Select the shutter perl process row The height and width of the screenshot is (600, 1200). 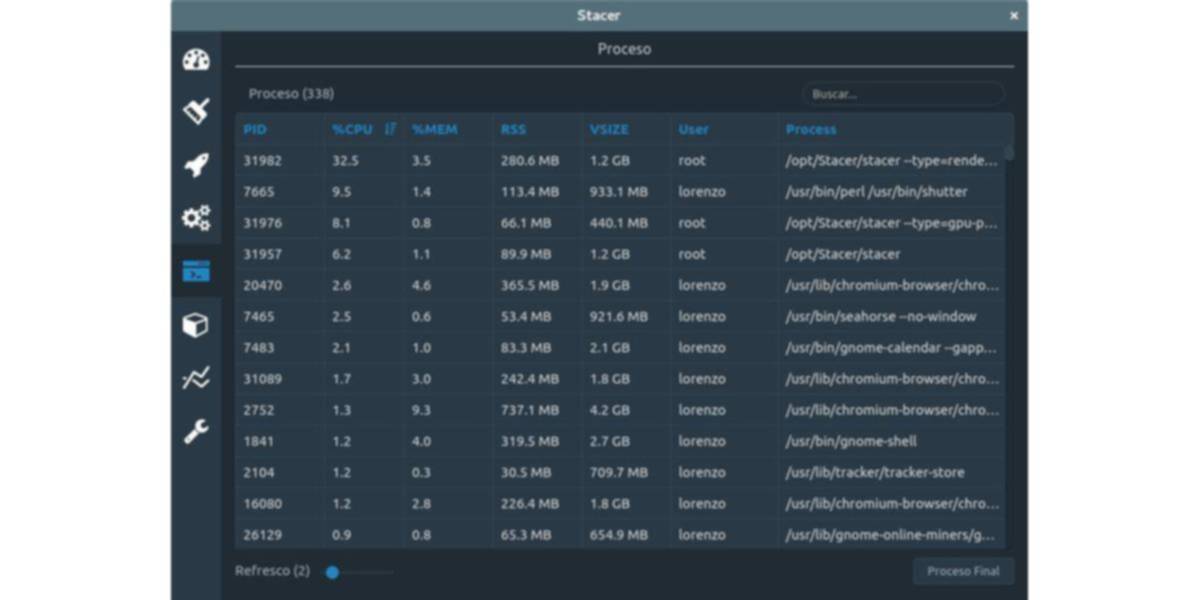620,191
